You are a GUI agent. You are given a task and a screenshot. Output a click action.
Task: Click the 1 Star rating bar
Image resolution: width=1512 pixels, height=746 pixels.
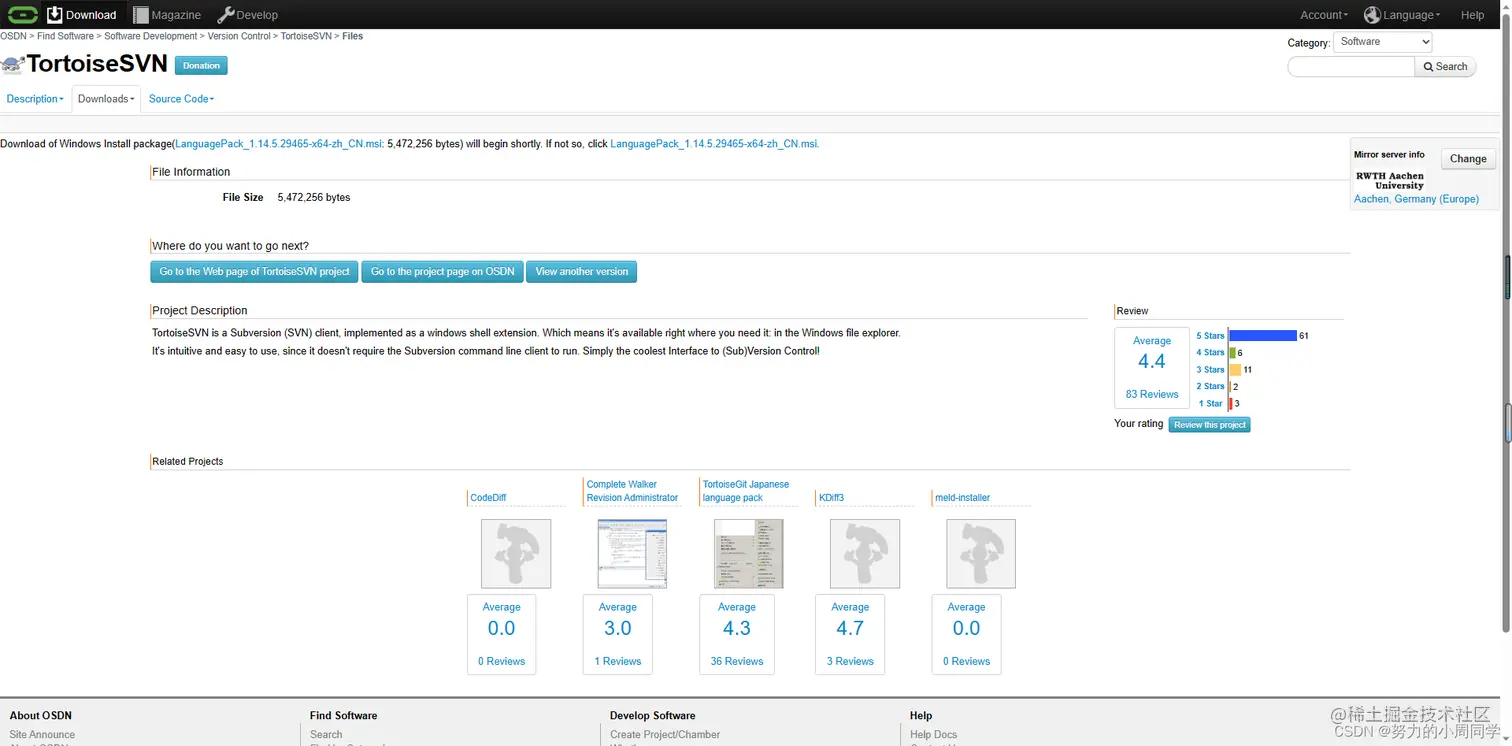coord(1231,404)
